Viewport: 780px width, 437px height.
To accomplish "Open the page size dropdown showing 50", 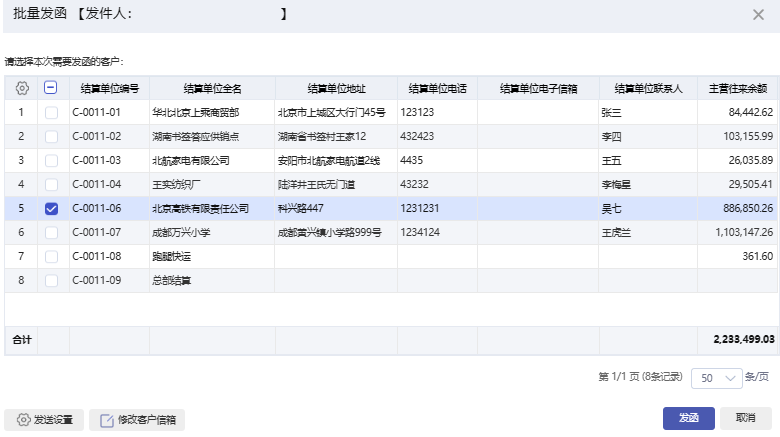I will pyautogui.click(x=717, y=378).
